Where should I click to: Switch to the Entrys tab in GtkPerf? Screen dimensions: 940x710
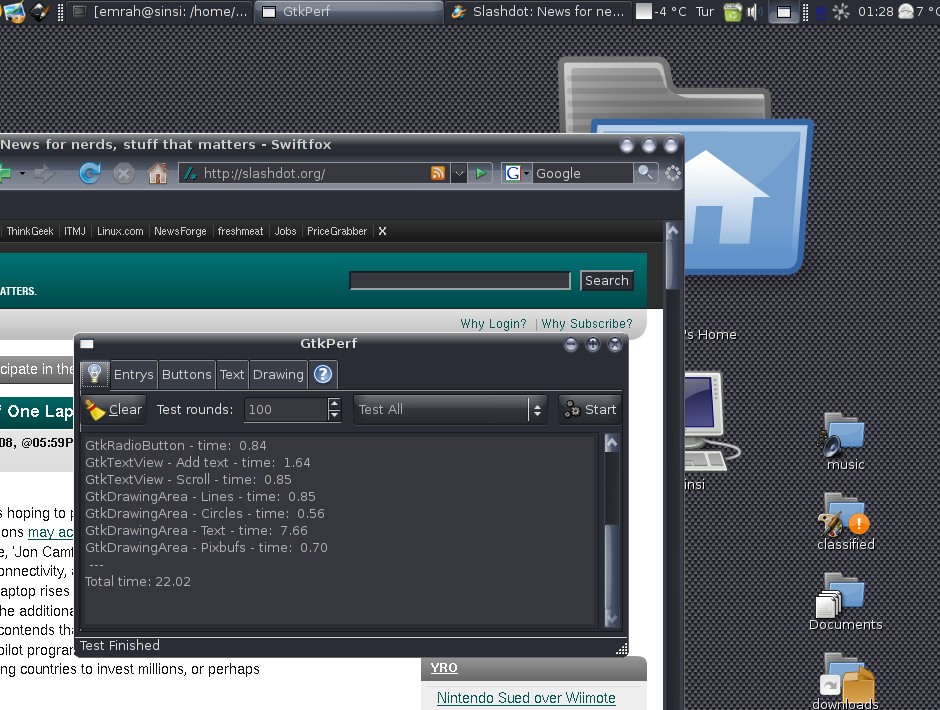click(x=133, y=375)
